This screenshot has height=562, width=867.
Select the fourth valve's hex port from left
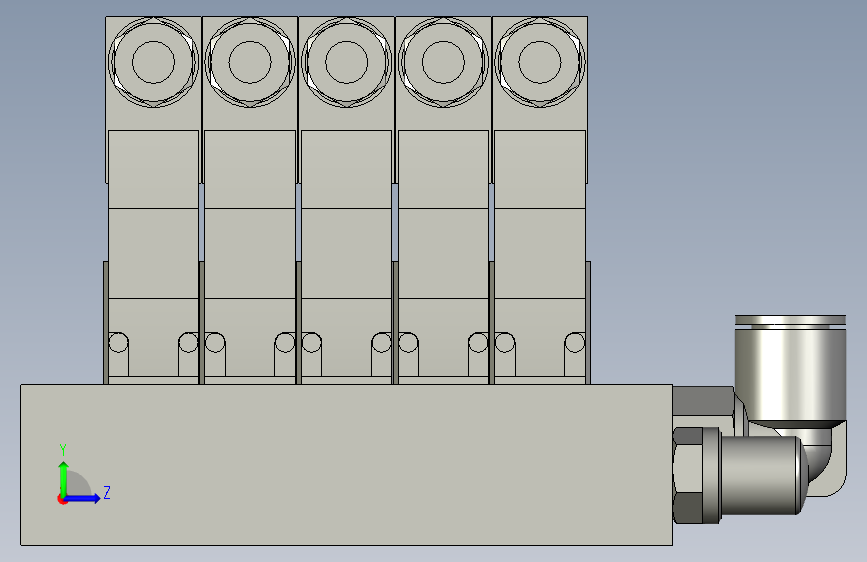[x=443, y=62]
